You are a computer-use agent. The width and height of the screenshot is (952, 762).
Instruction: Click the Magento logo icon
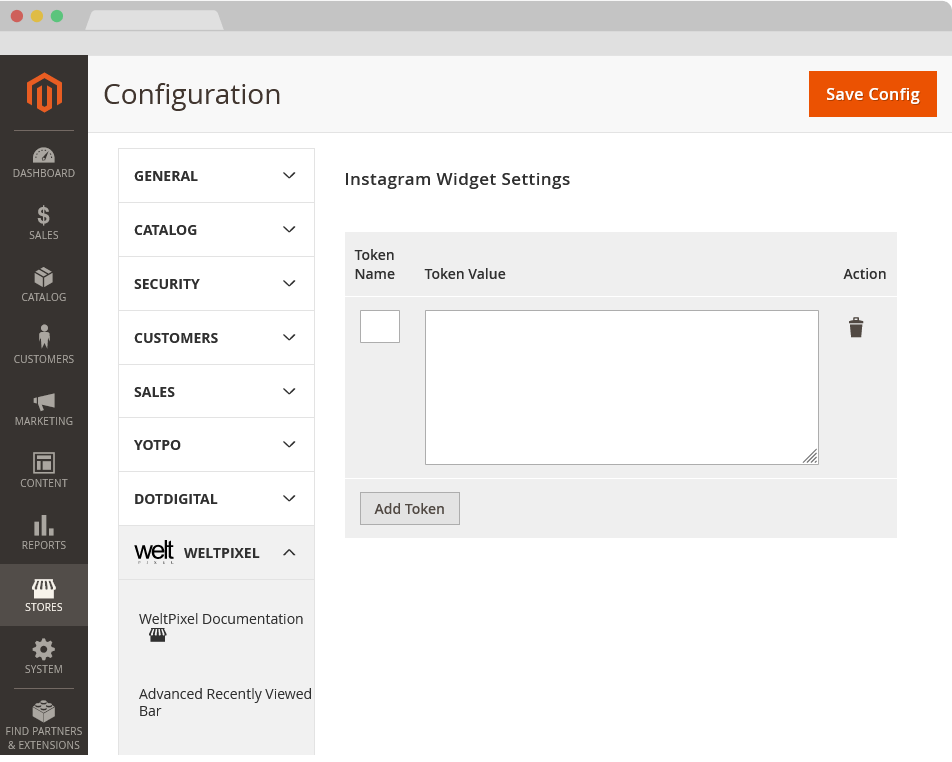click(x=44, y=93)
